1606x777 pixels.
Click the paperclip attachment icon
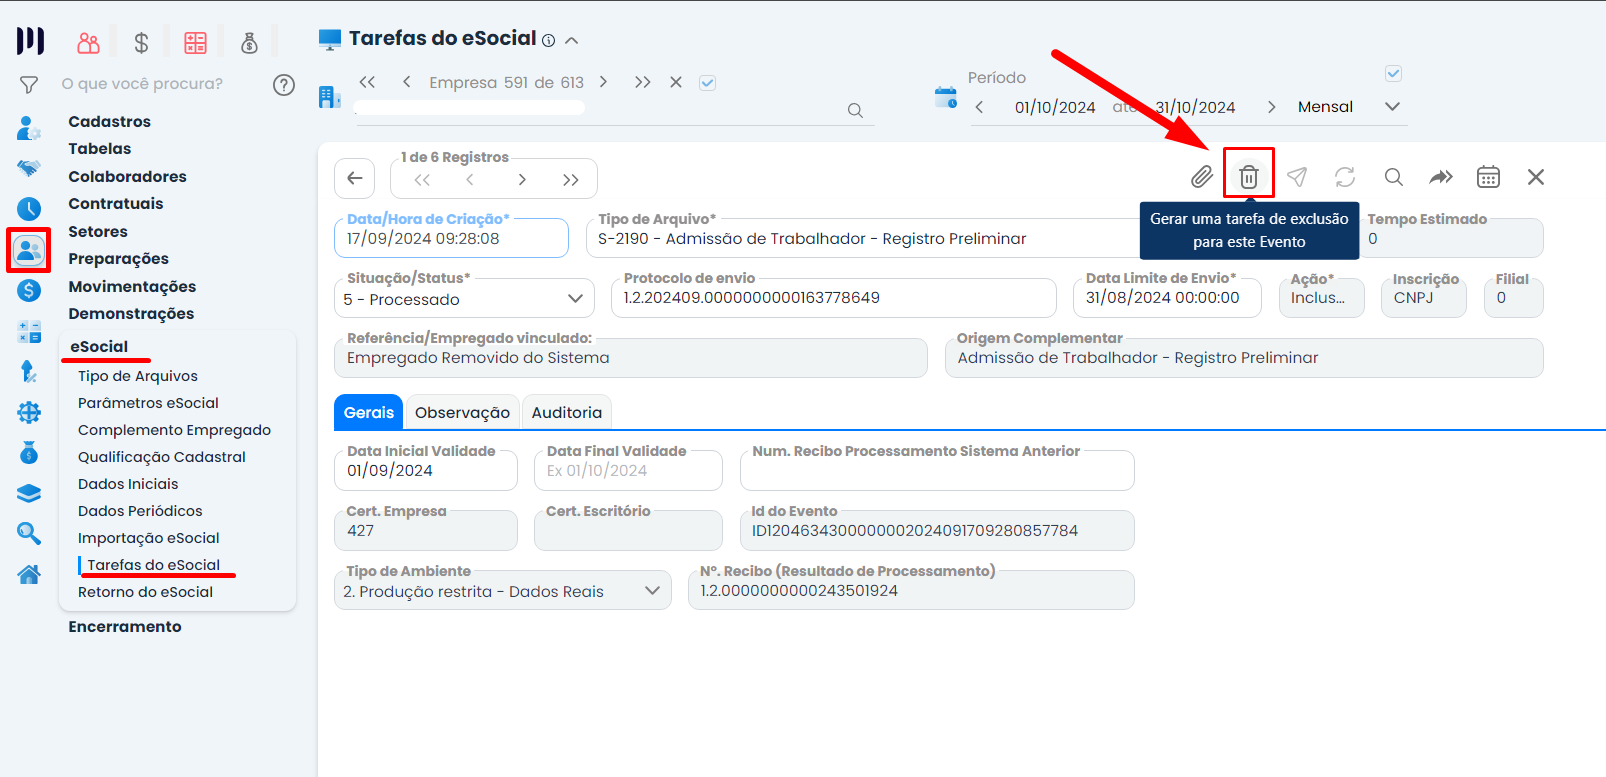coord(1201,177)
